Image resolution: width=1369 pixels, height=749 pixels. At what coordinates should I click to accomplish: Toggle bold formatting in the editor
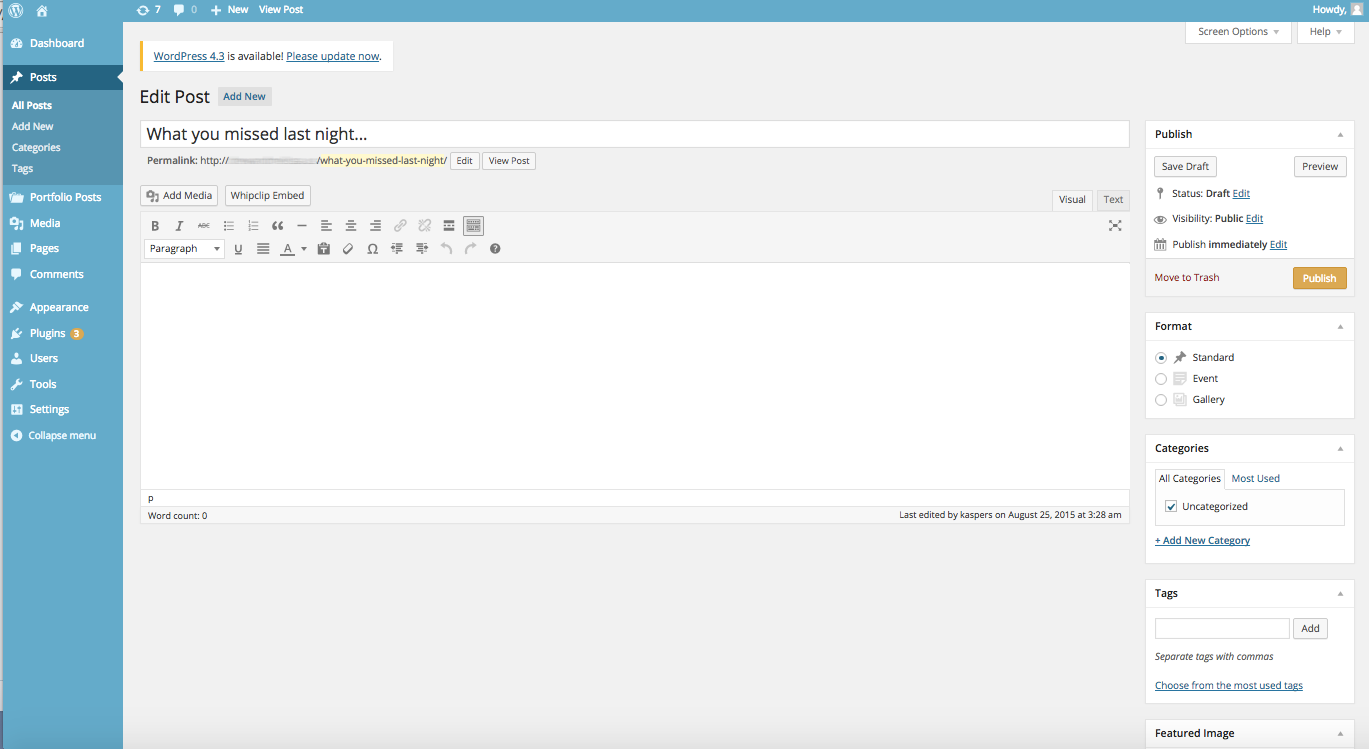pos(155,226)
